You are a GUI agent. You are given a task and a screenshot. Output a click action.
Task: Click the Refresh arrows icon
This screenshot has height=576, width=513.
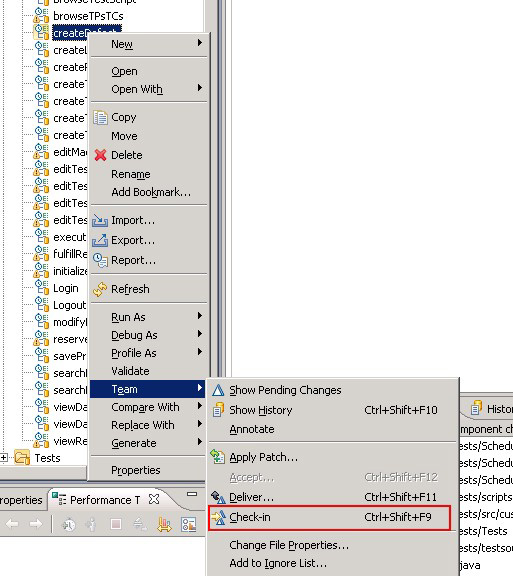tap(100, 289)
